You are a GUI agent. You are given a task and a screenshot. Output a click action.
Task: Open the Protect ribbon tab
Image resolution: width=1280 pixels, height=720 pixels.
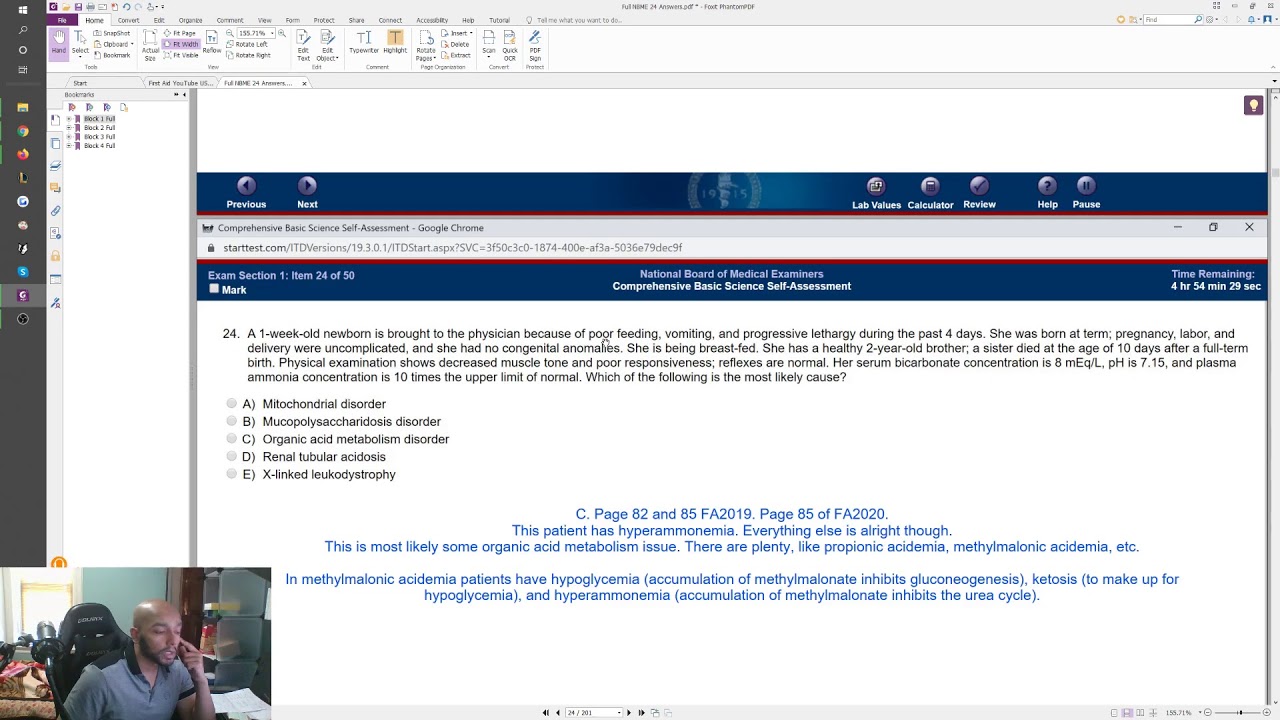324,20
